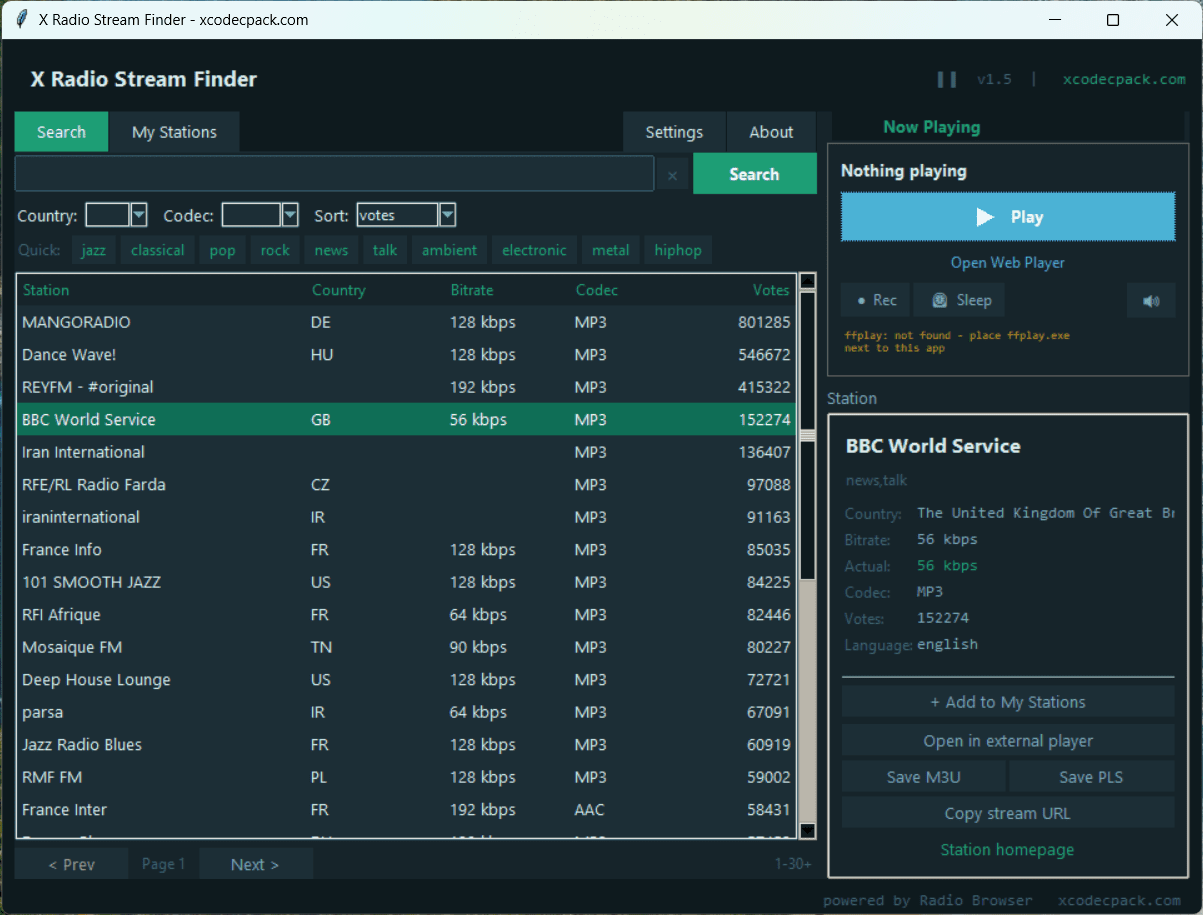Select the 101 SMOOTH JAZZ row
The height and width of the screenshot is (915, 1203).
[x=407, y=582]
